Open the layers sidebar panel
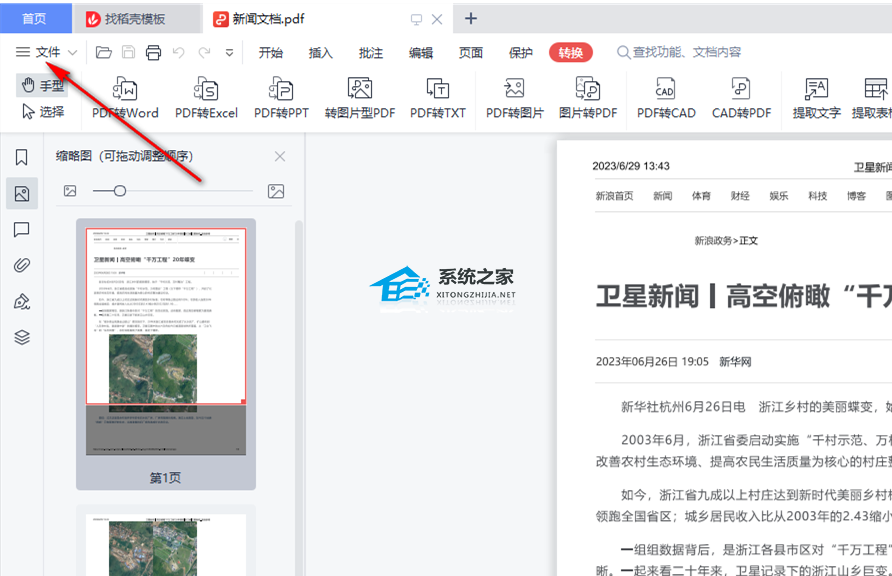 tap(22, 338)
